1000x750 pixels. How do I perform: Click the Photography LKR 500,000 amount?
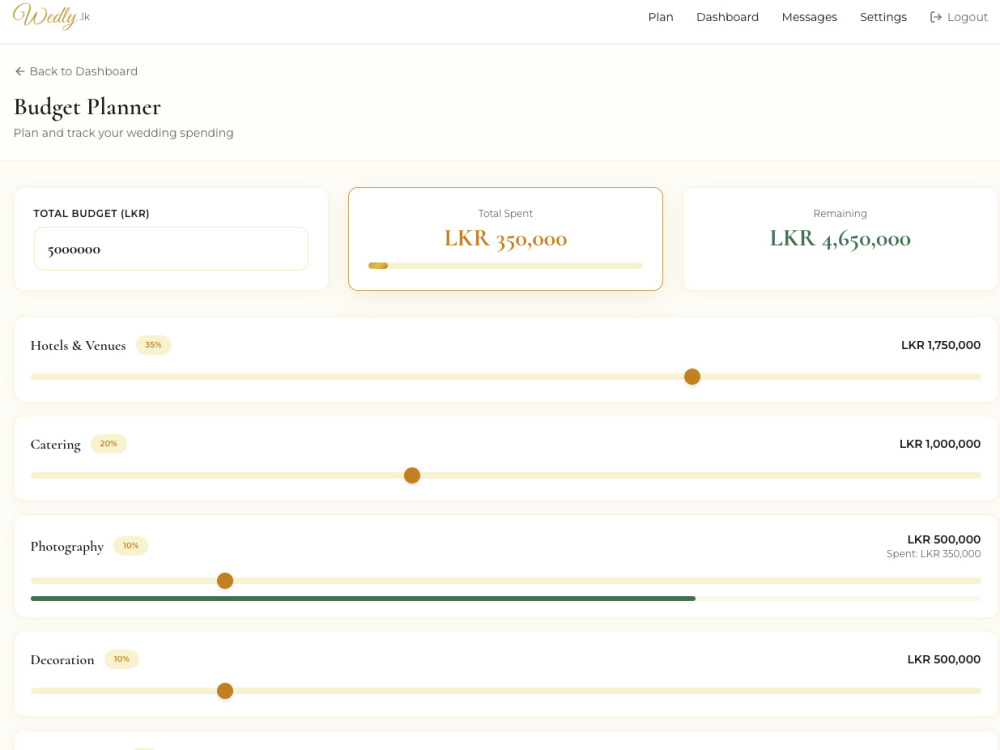click(944, 540)
